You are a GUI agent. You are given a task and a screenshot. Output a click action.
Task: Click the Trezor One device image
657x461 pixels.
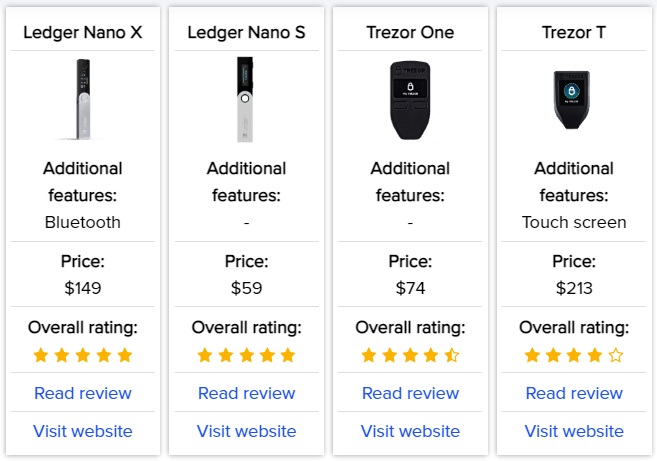(x=410, y=100)
